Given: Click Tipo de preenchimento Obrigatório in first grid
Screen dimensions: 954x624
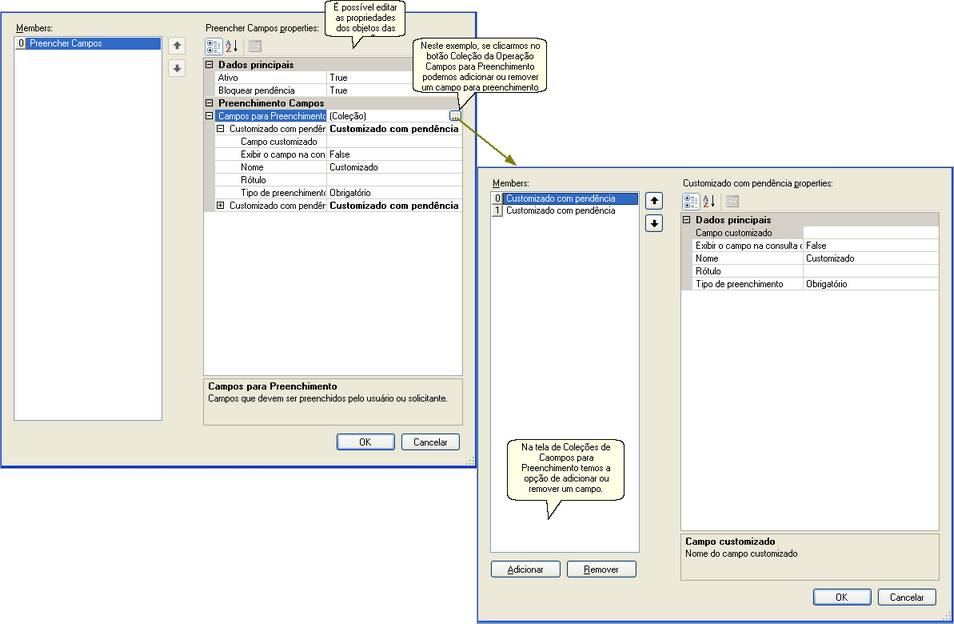Looking at the screenshot, I should (x=394, y=192).
